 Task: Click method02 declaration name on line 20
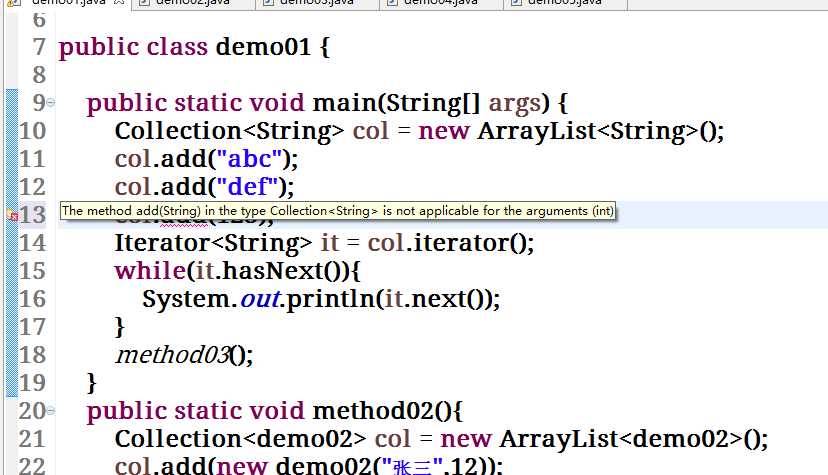click(373, 411)
